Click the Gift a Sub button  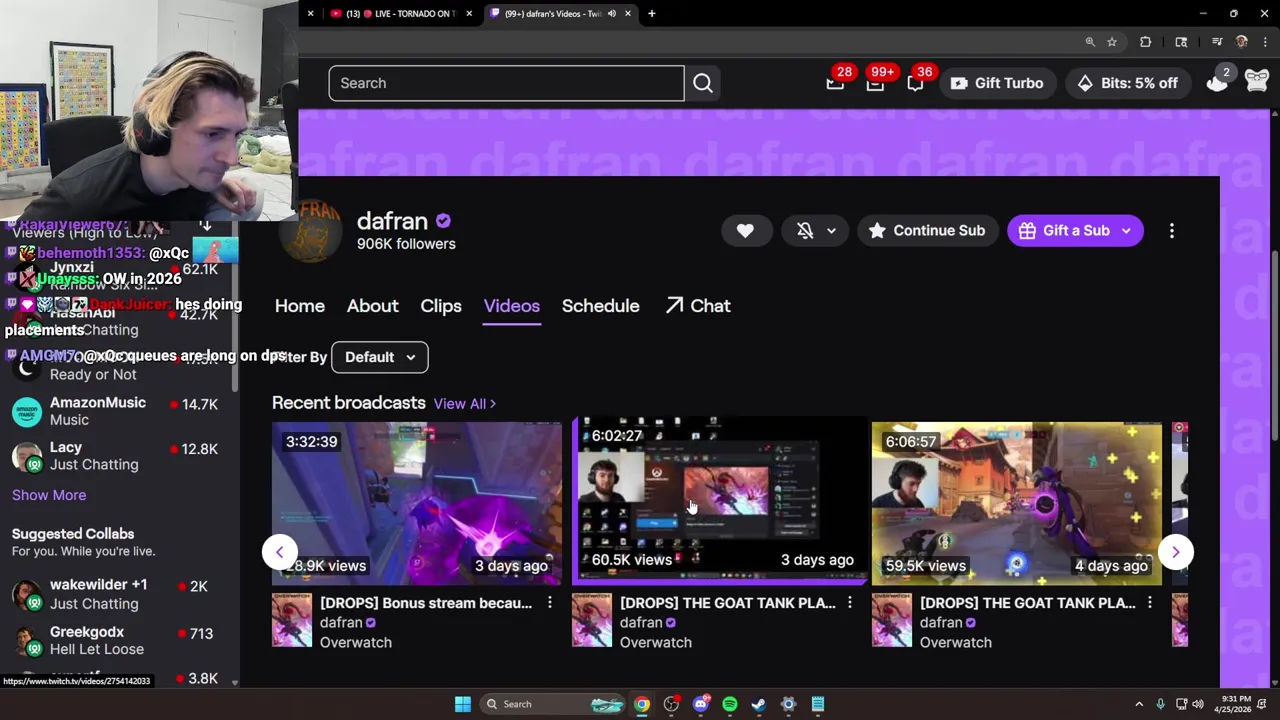tap(1075, 230)
